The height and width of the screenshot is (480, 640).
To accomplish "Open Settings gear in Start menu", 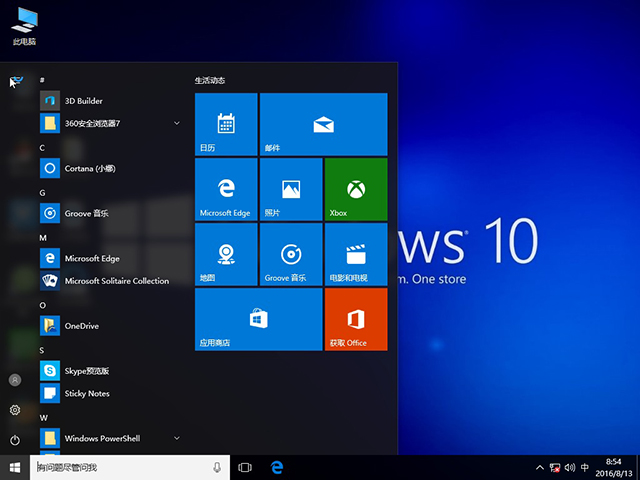I will (x=15, y=410).
